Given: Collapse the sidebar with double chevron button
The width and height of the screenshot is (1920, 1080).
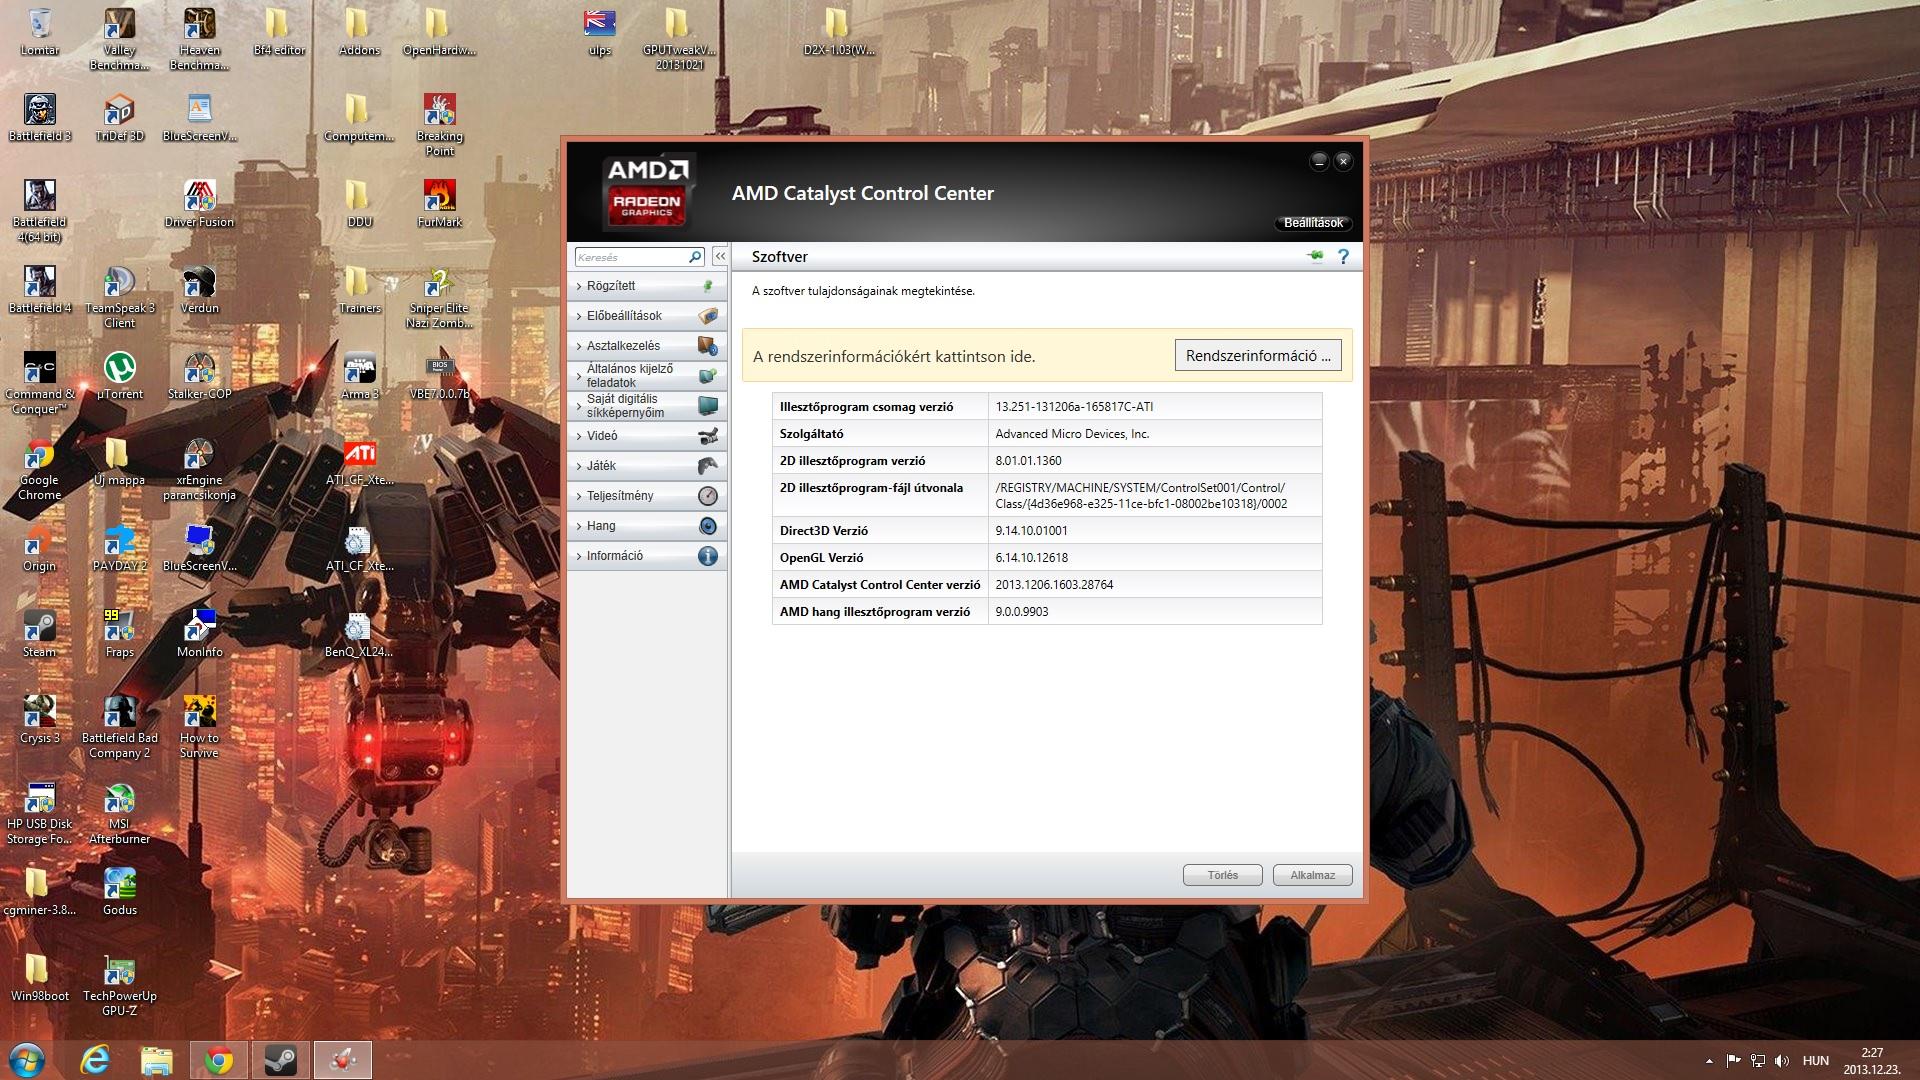Looking at the screenshot, I should pos(719,257).
